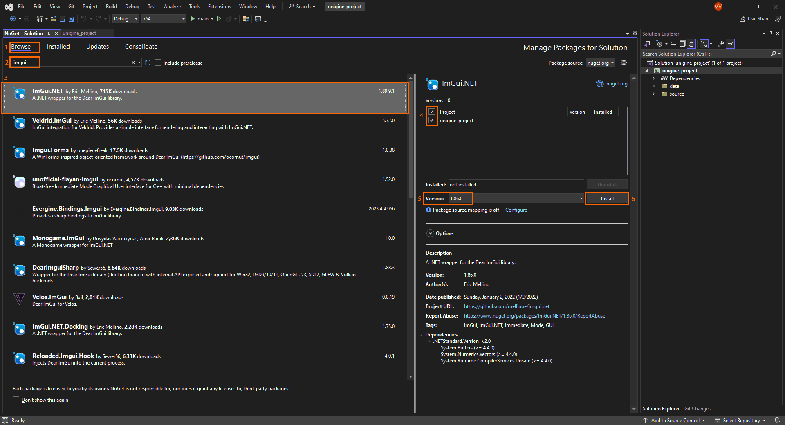This screenshot has height=425, width=785.
Task: Switch to the Browse tab
Action: tap(21, 47)
